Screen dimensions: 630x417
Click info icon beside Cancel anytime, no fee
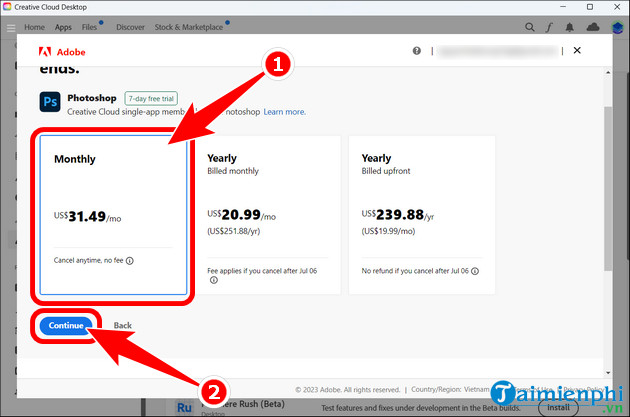coord(129,261)
